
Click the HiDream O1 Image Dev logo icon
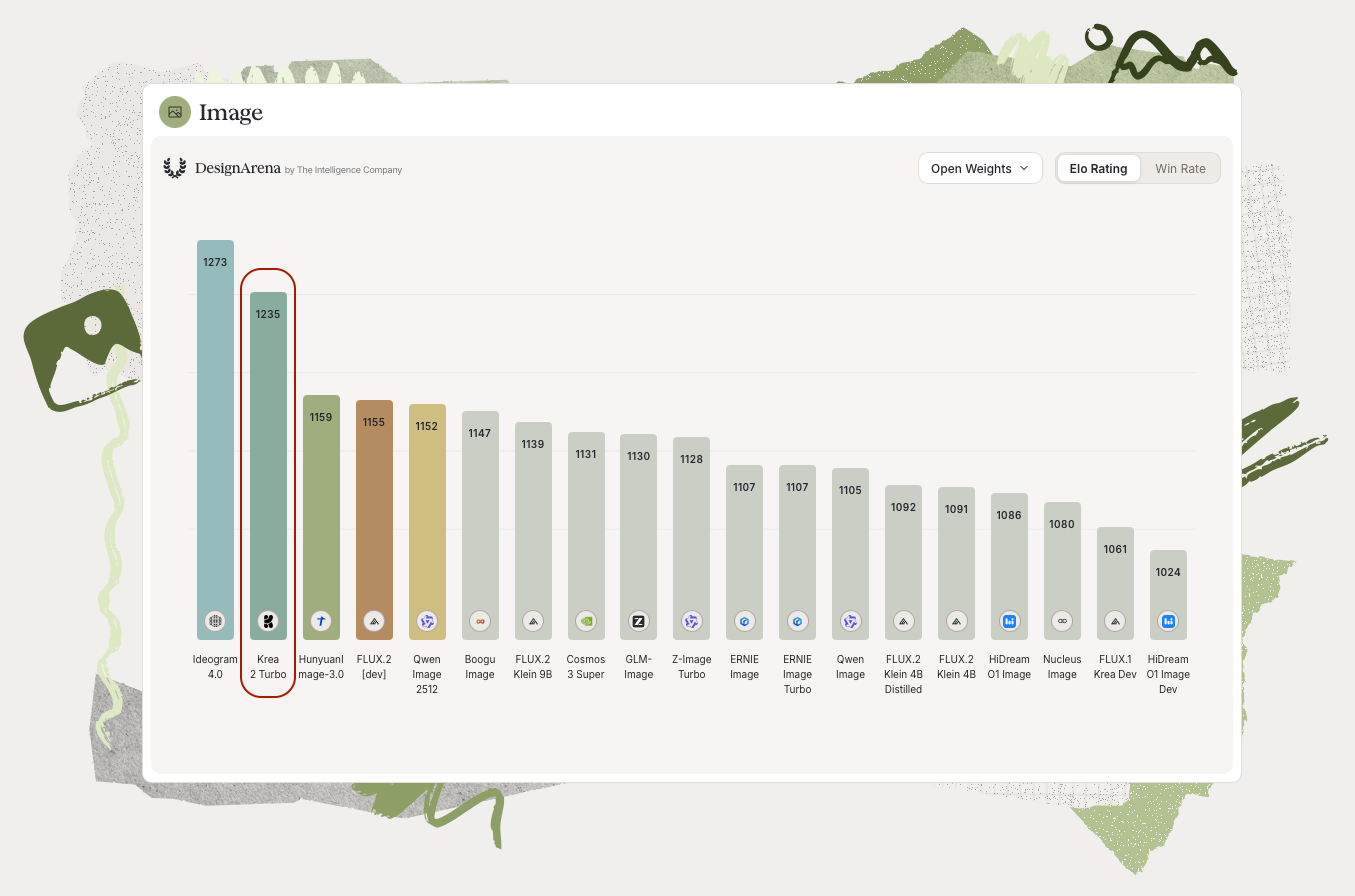coord(1168,621)
